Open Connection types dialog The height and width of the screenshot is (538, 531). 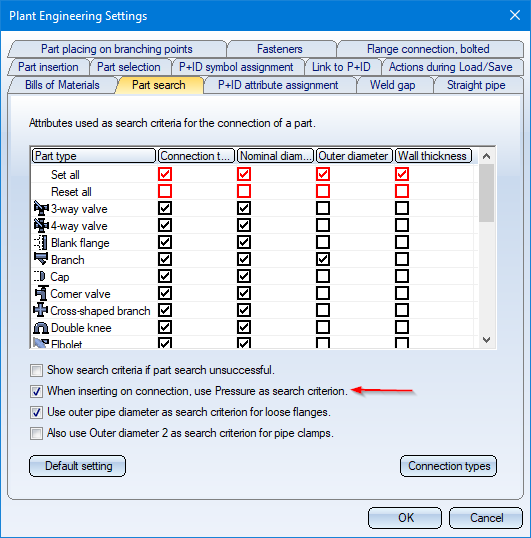448,466
